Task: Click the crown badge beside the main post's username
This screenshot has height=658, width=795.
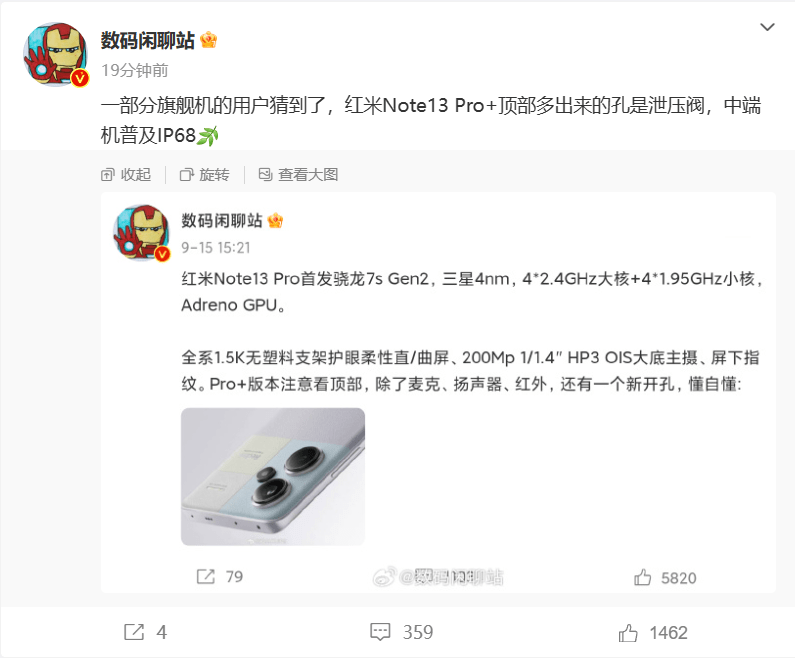Action: click(x=208, y=40)
